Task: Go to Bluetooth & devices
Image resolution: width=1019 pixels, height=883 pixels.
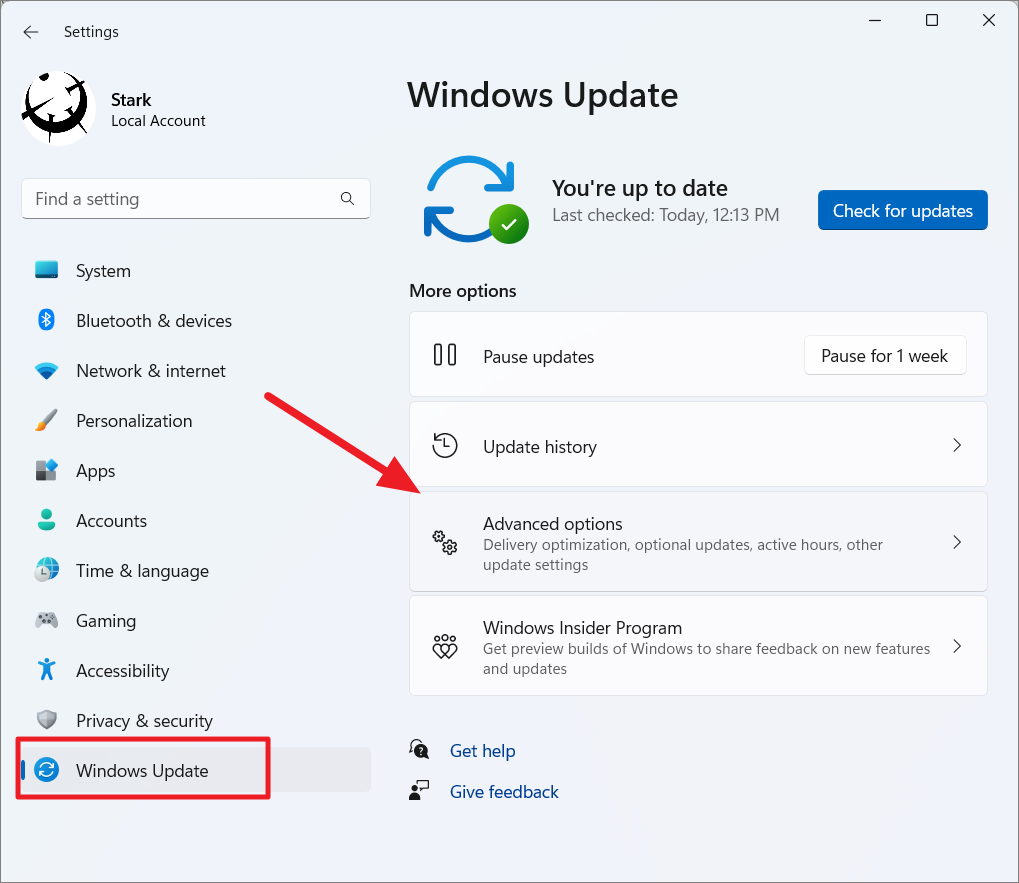Action: point(196,320)
